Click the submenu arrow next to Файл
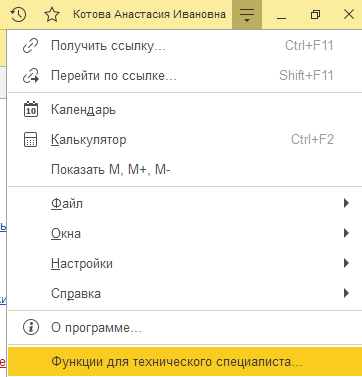The image size is (362, 377). pos(347,203)
